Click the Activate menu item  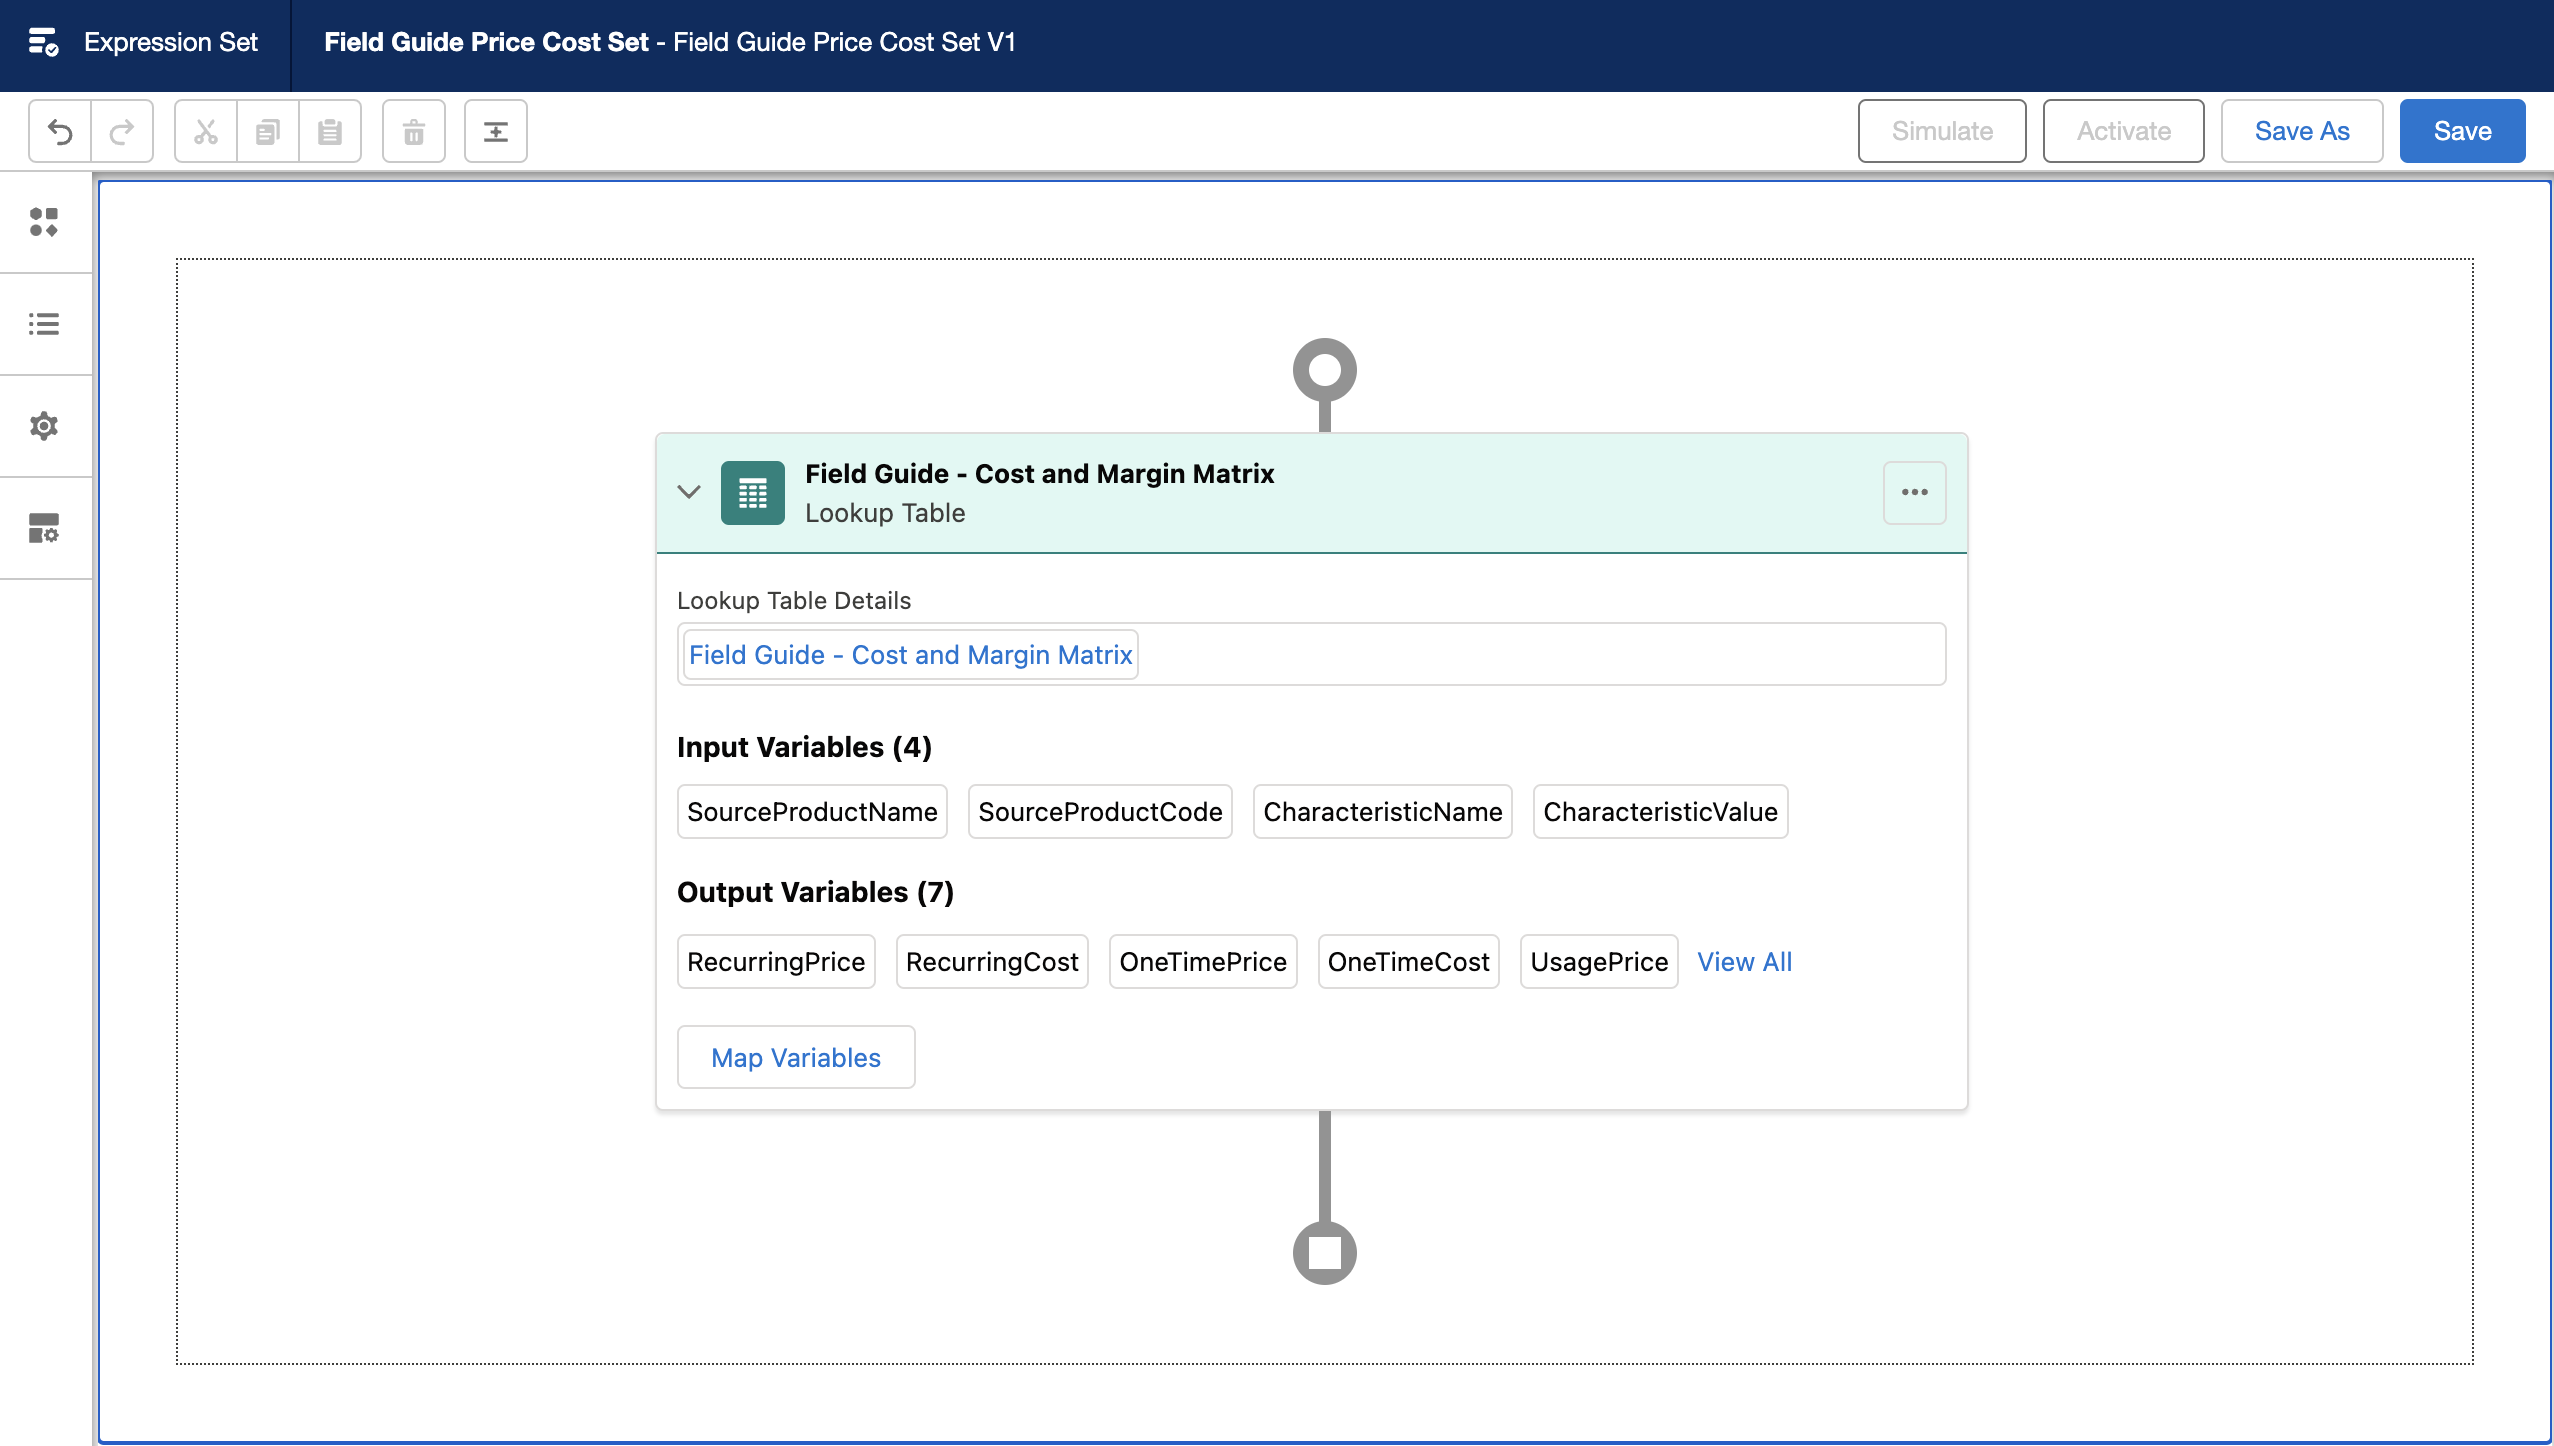point(2122,130)
